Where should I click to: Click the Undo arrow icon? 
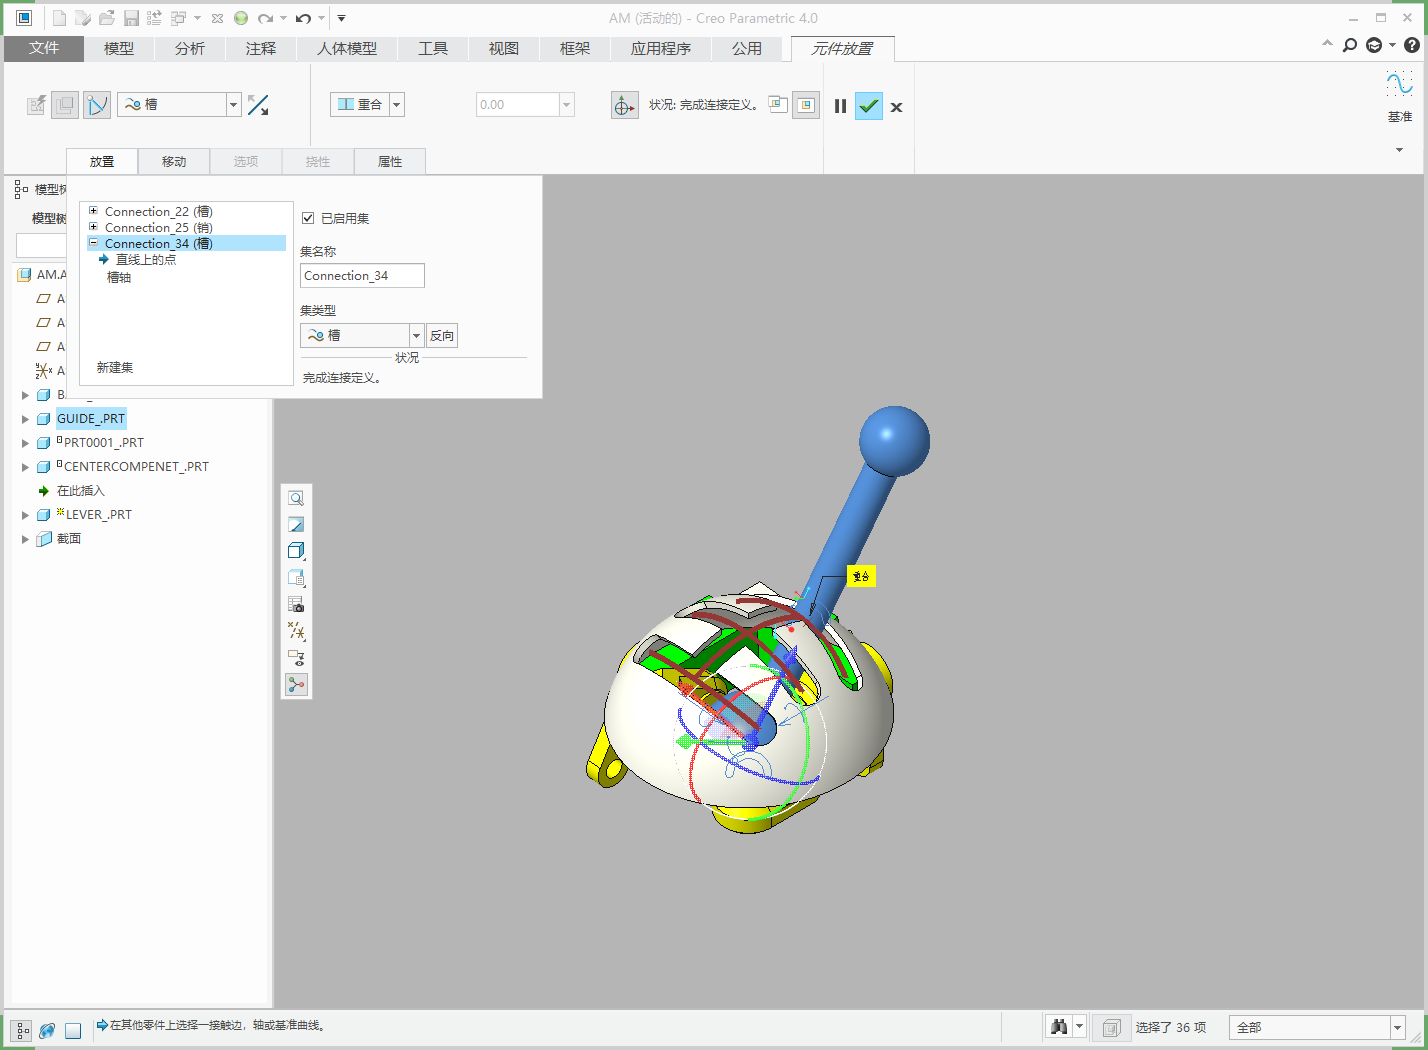[303, 18]
